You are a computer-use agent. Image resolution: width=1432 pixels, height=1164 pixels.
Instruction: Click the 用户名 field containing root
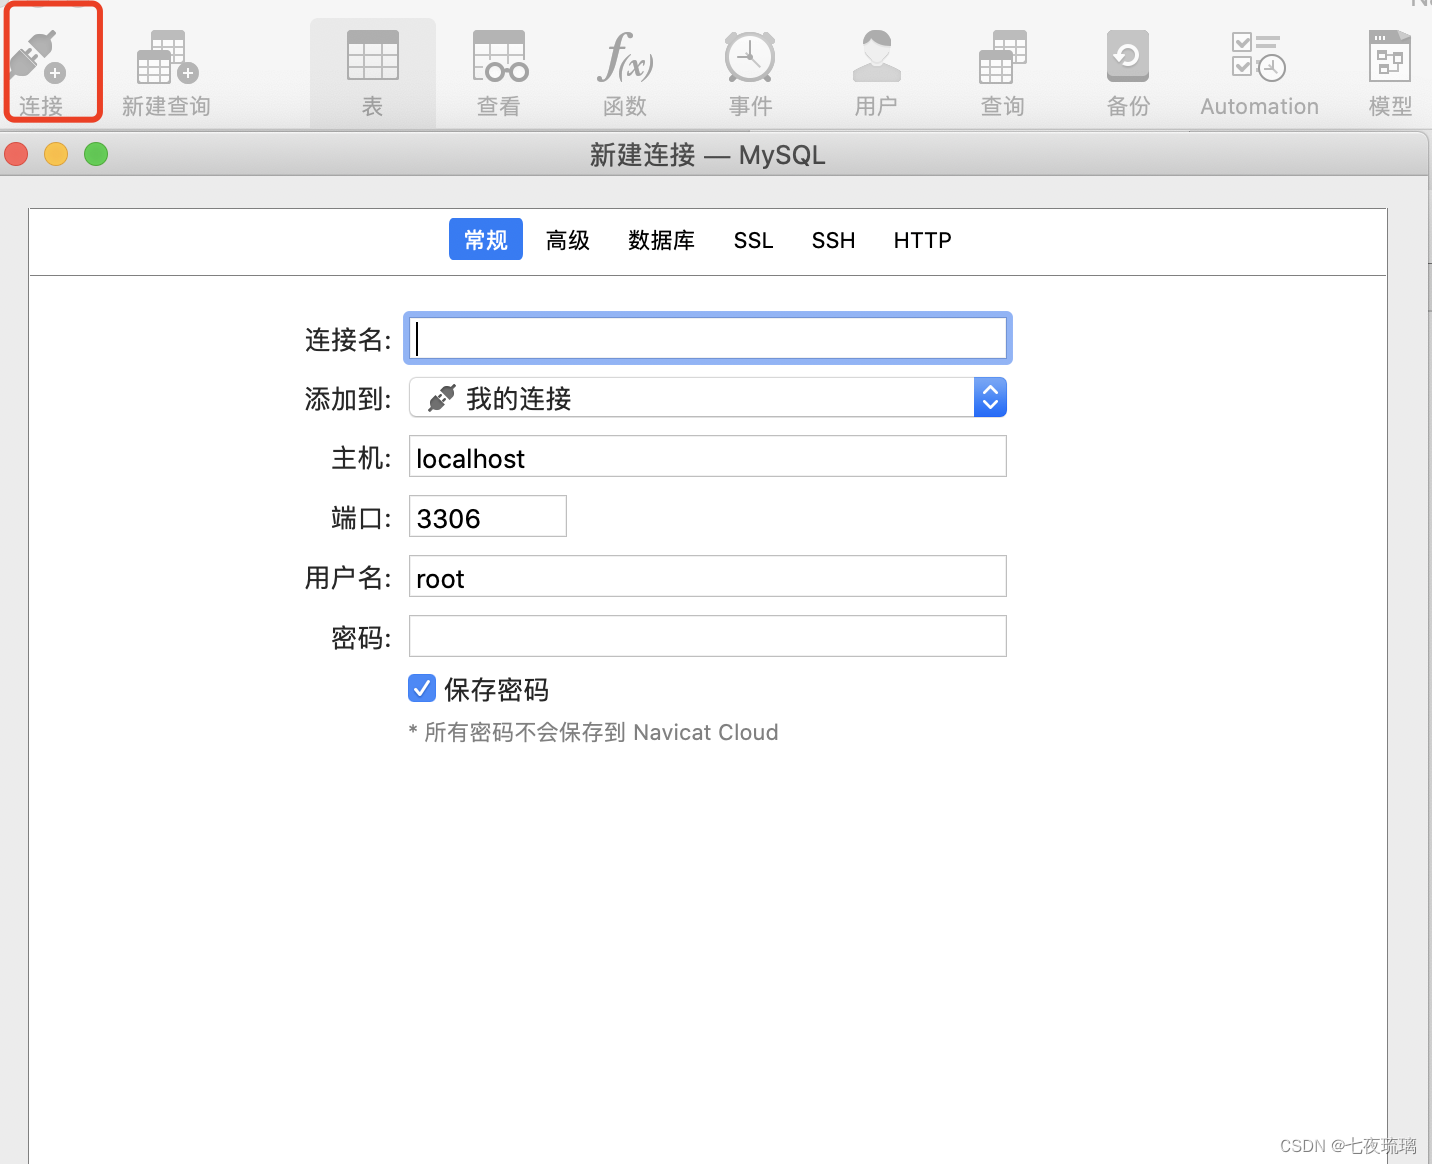pyautogui.click(x=708, y=576)
